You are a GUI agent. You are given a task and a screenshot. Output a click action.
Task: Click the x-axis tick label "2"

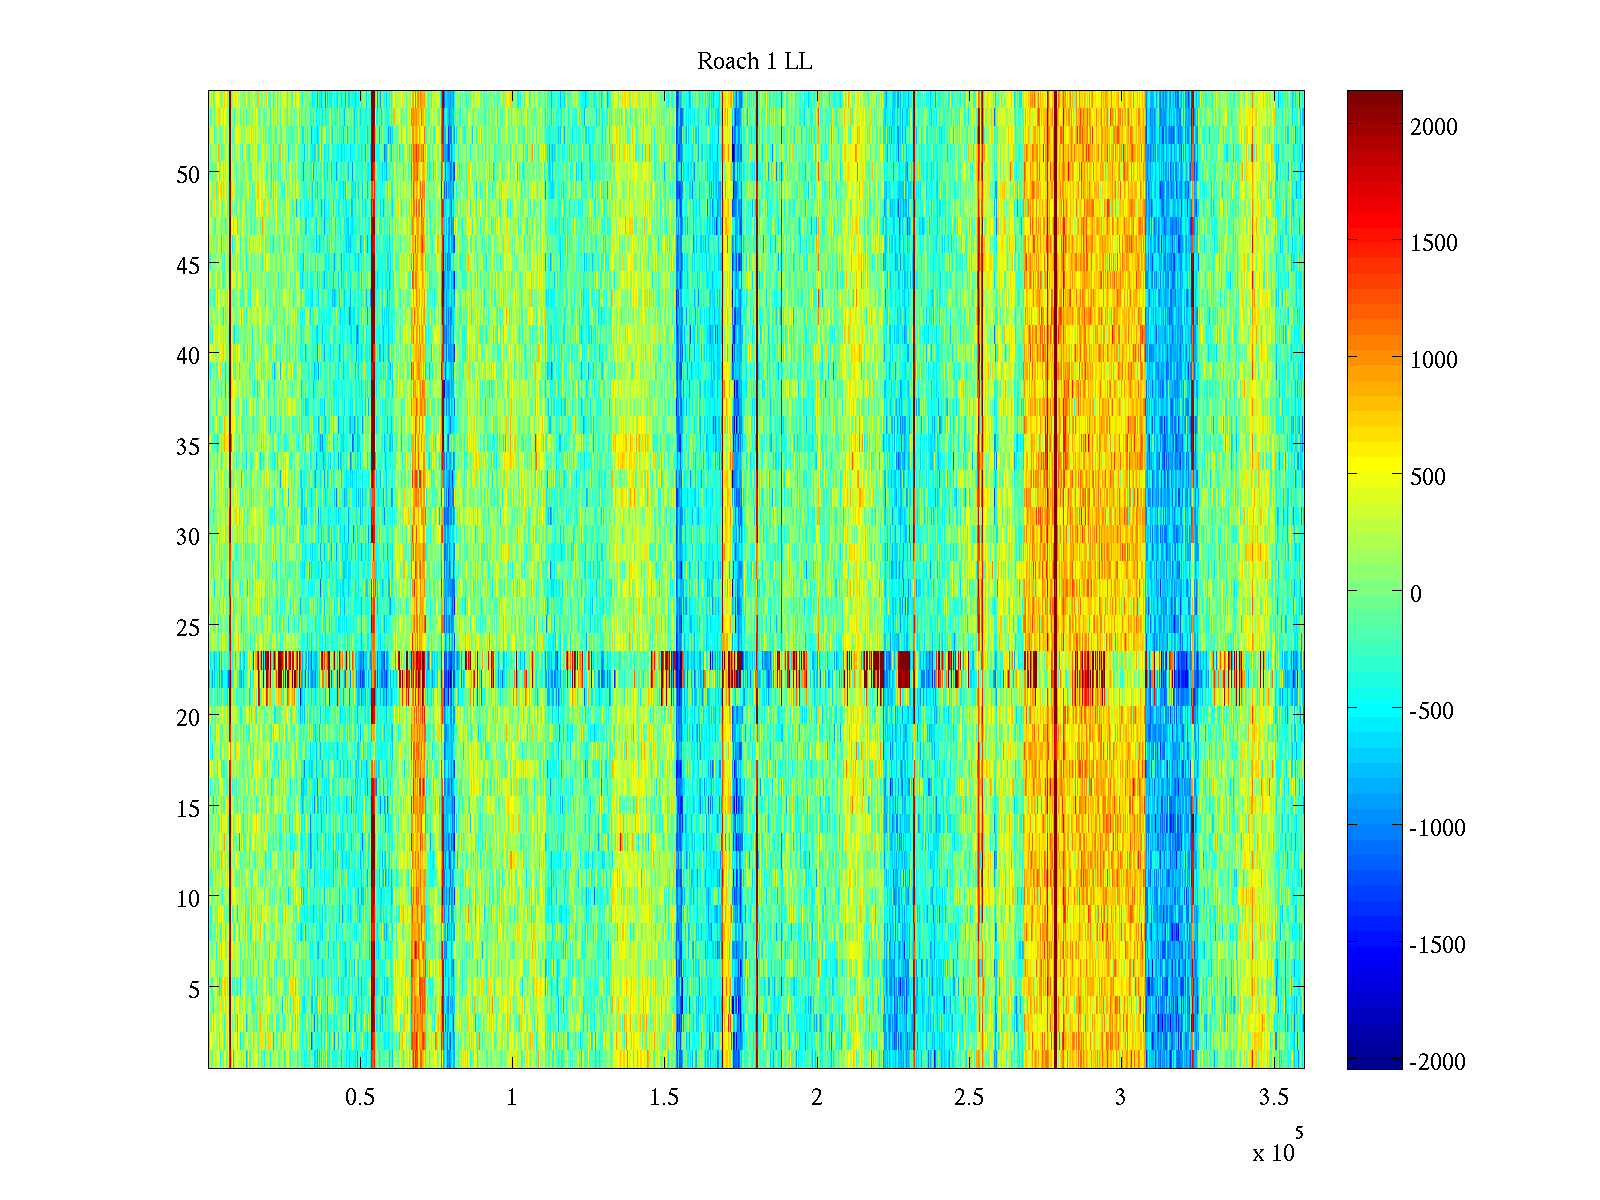[x=816, y=1098]
